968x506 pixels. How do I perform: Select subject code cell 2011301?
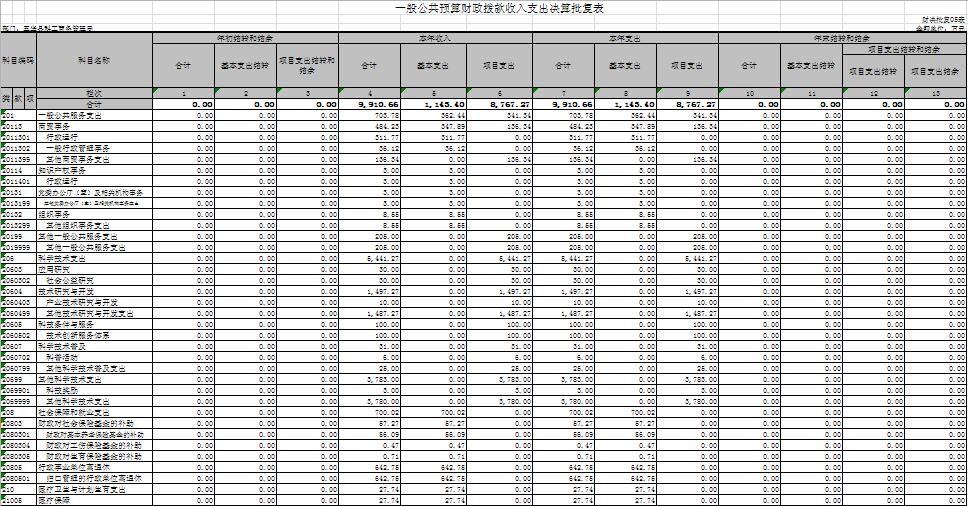click(18, 138)
